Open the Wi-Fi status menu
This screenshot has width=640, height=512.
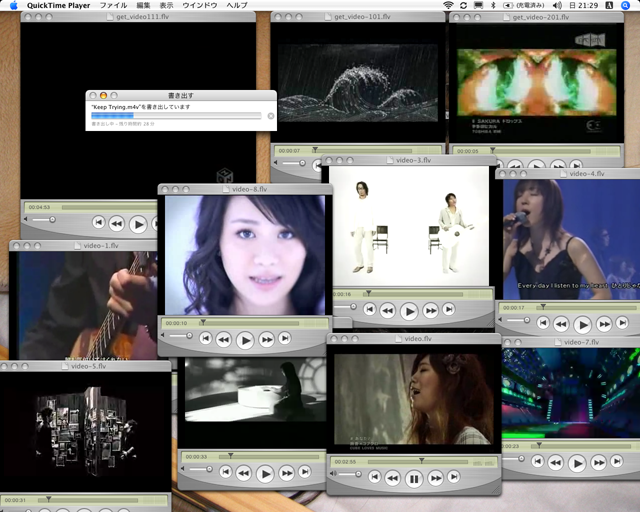pos(448,5)
